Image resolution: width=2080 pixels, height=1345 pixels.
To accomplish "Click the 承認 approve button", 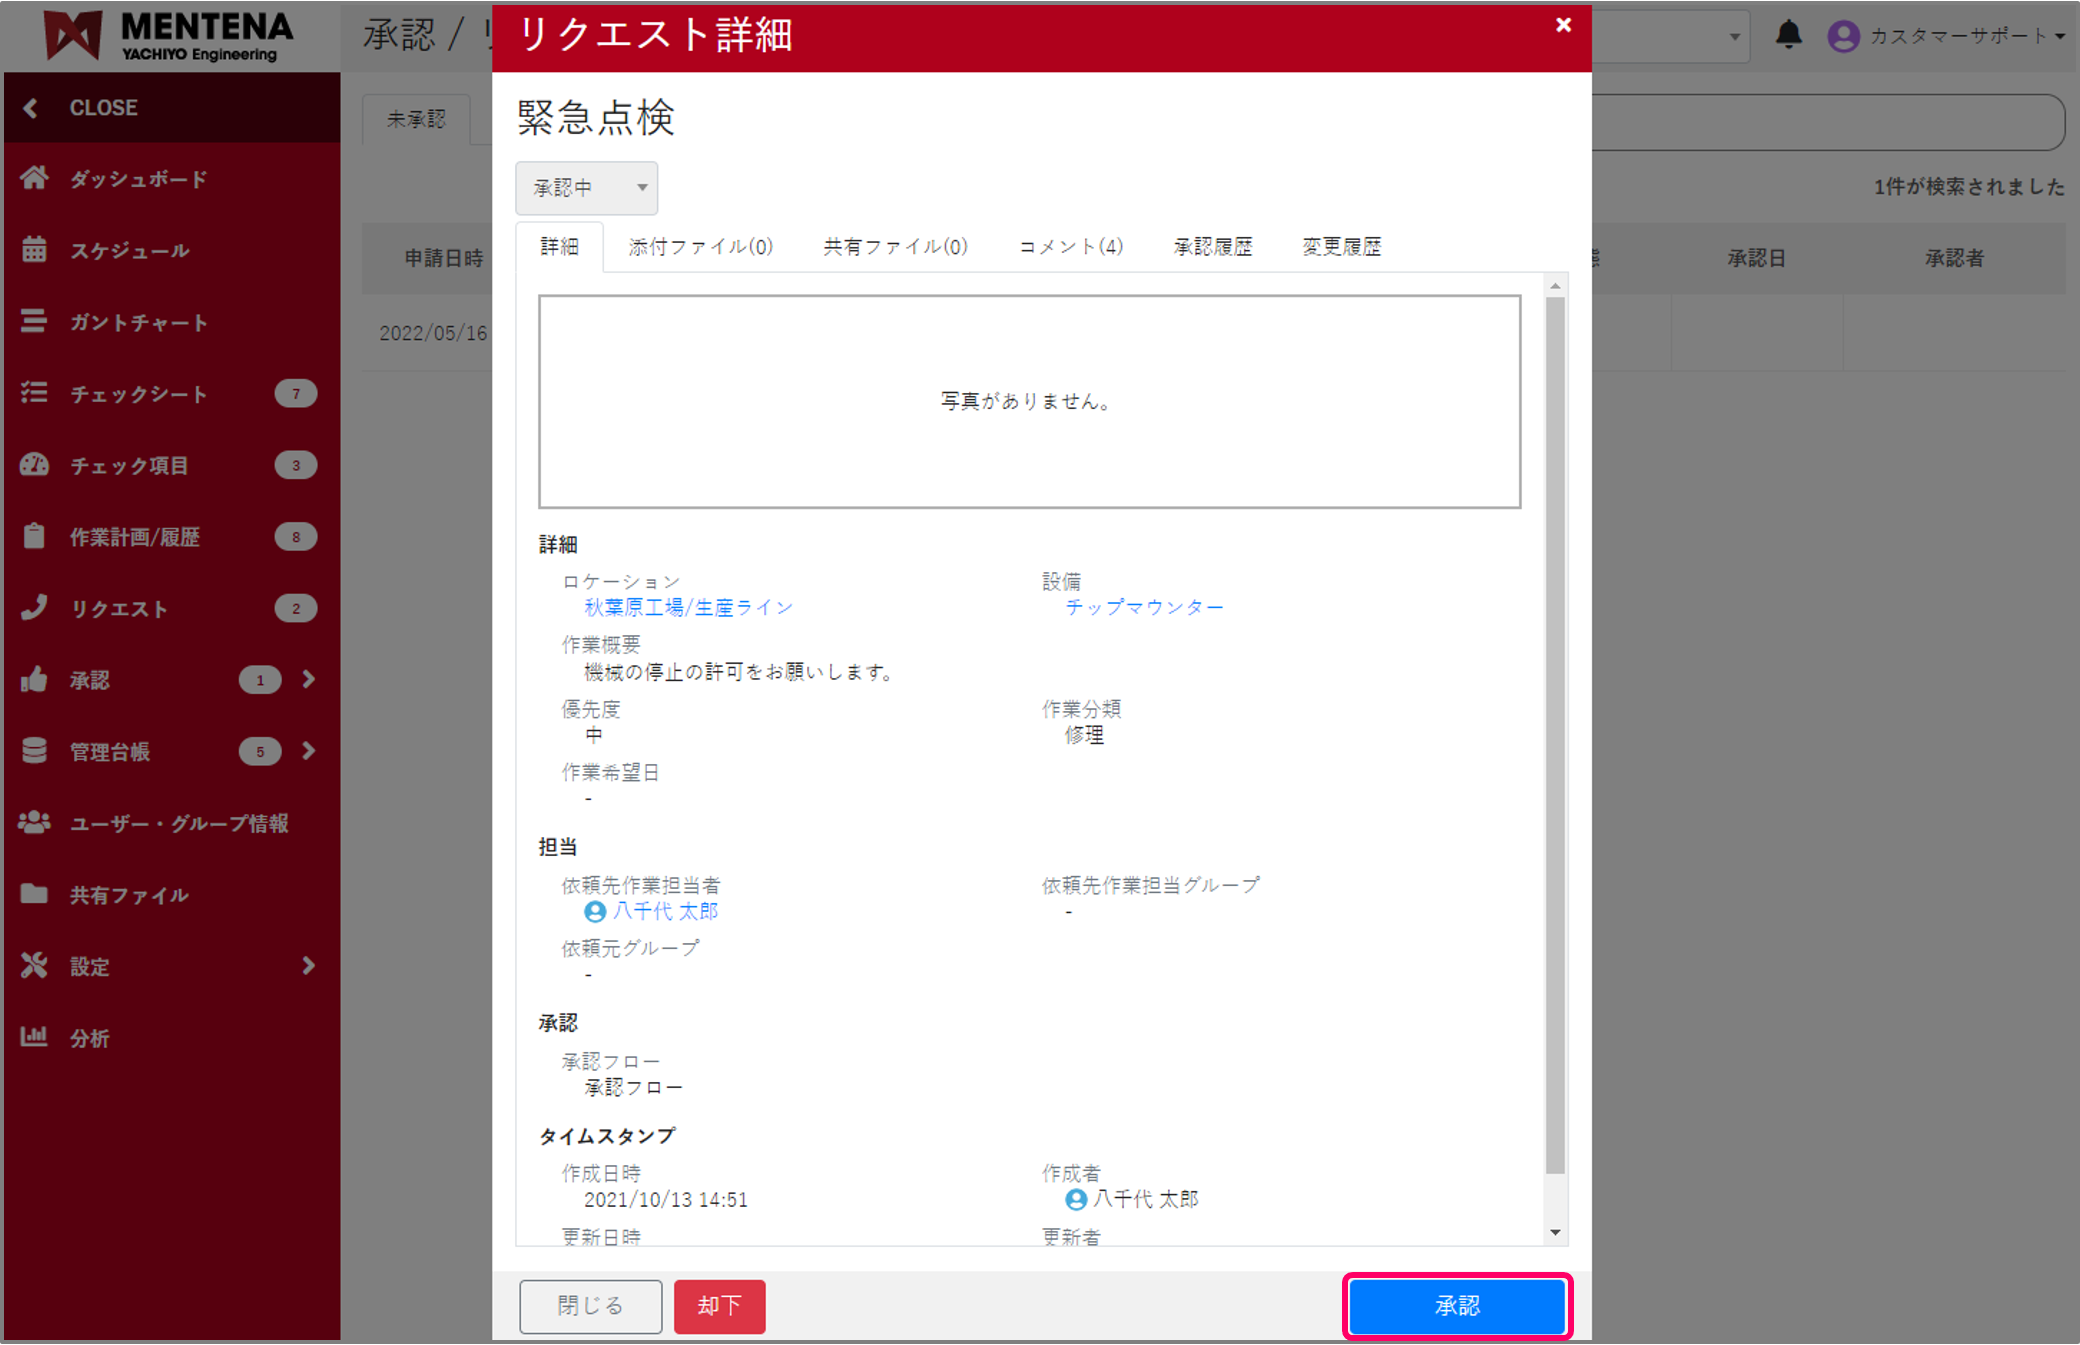I will tap(1457, 1306).
